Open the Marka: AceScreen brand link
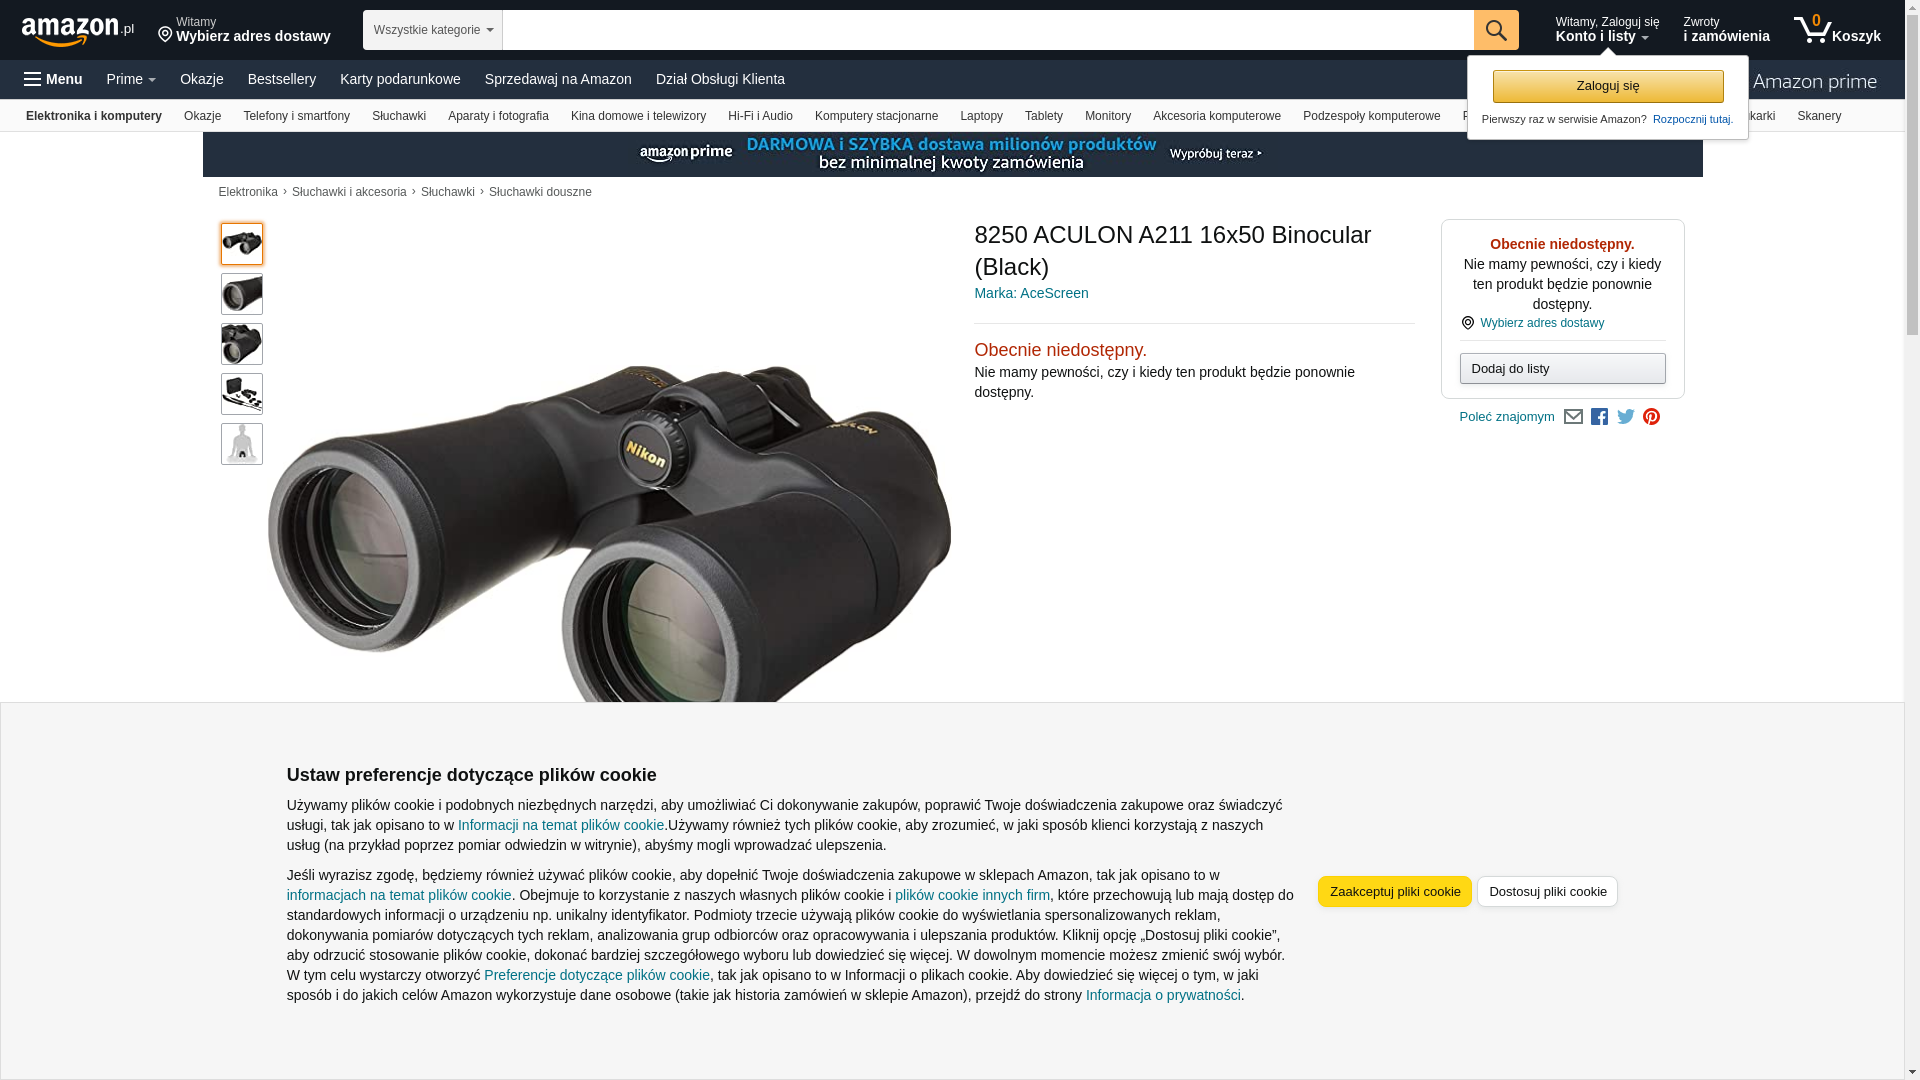This screenshot has height=1080, width=1920. click(x=1031, y=293)
